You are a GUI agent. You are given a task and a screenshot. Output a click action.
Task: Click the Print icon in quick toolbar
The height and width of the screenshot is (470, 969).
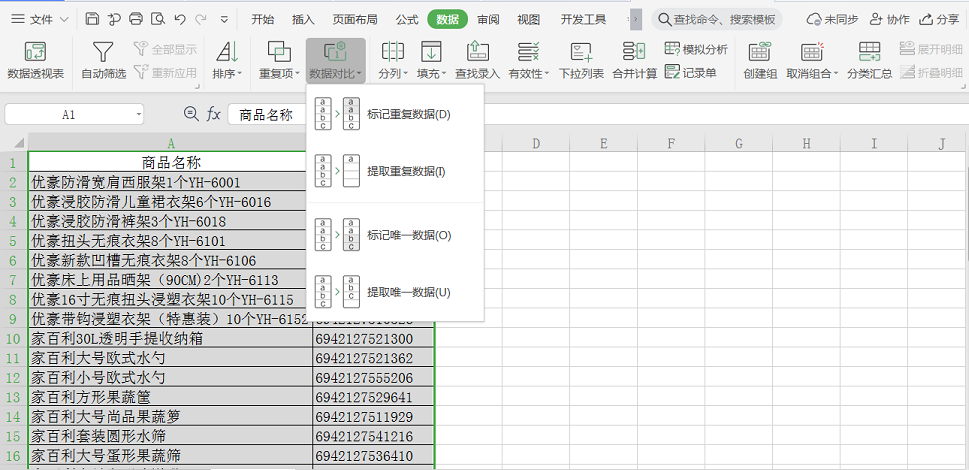(x=136, y=19)
